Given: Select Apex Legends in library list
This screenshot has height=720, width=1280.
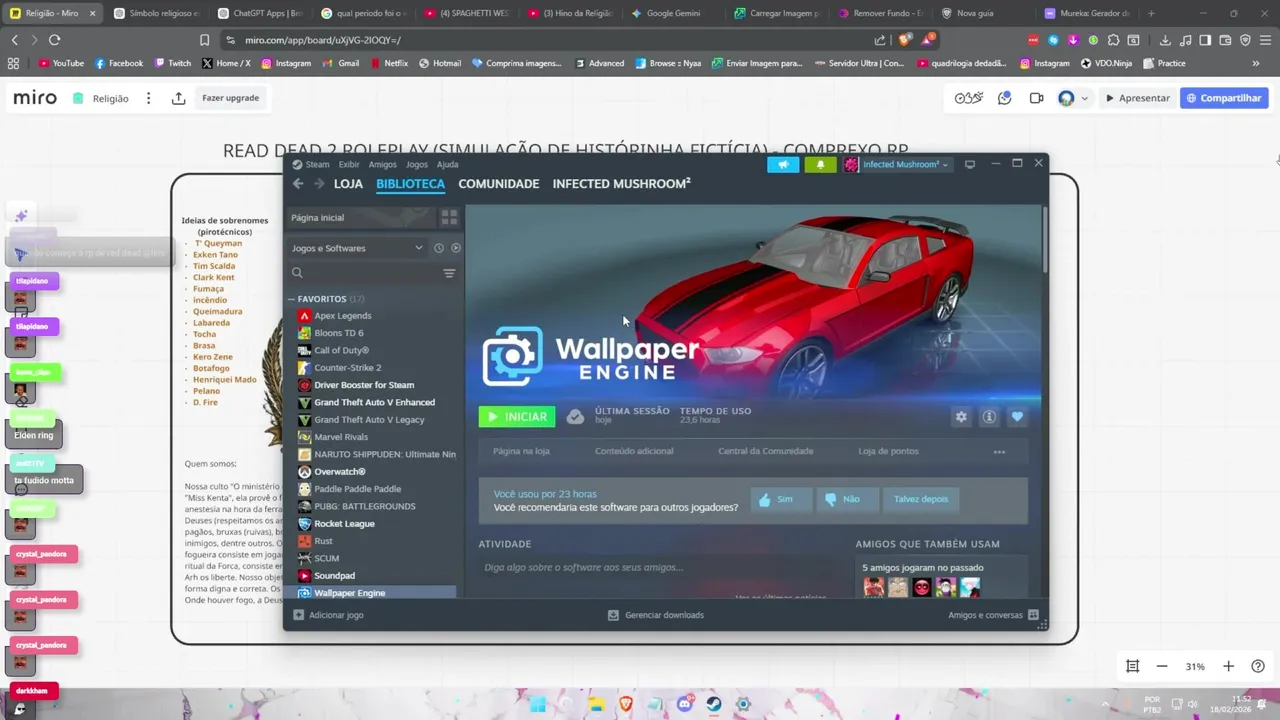Looking at the screenshot, I should [x=342, y=316].
